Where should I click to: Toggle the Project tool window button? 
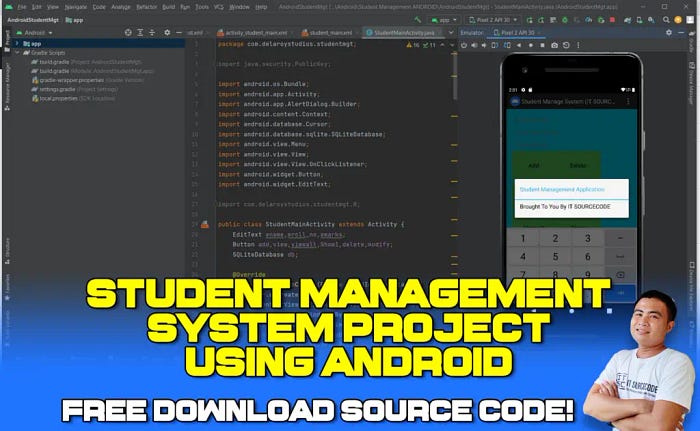[x=7, y=42]
